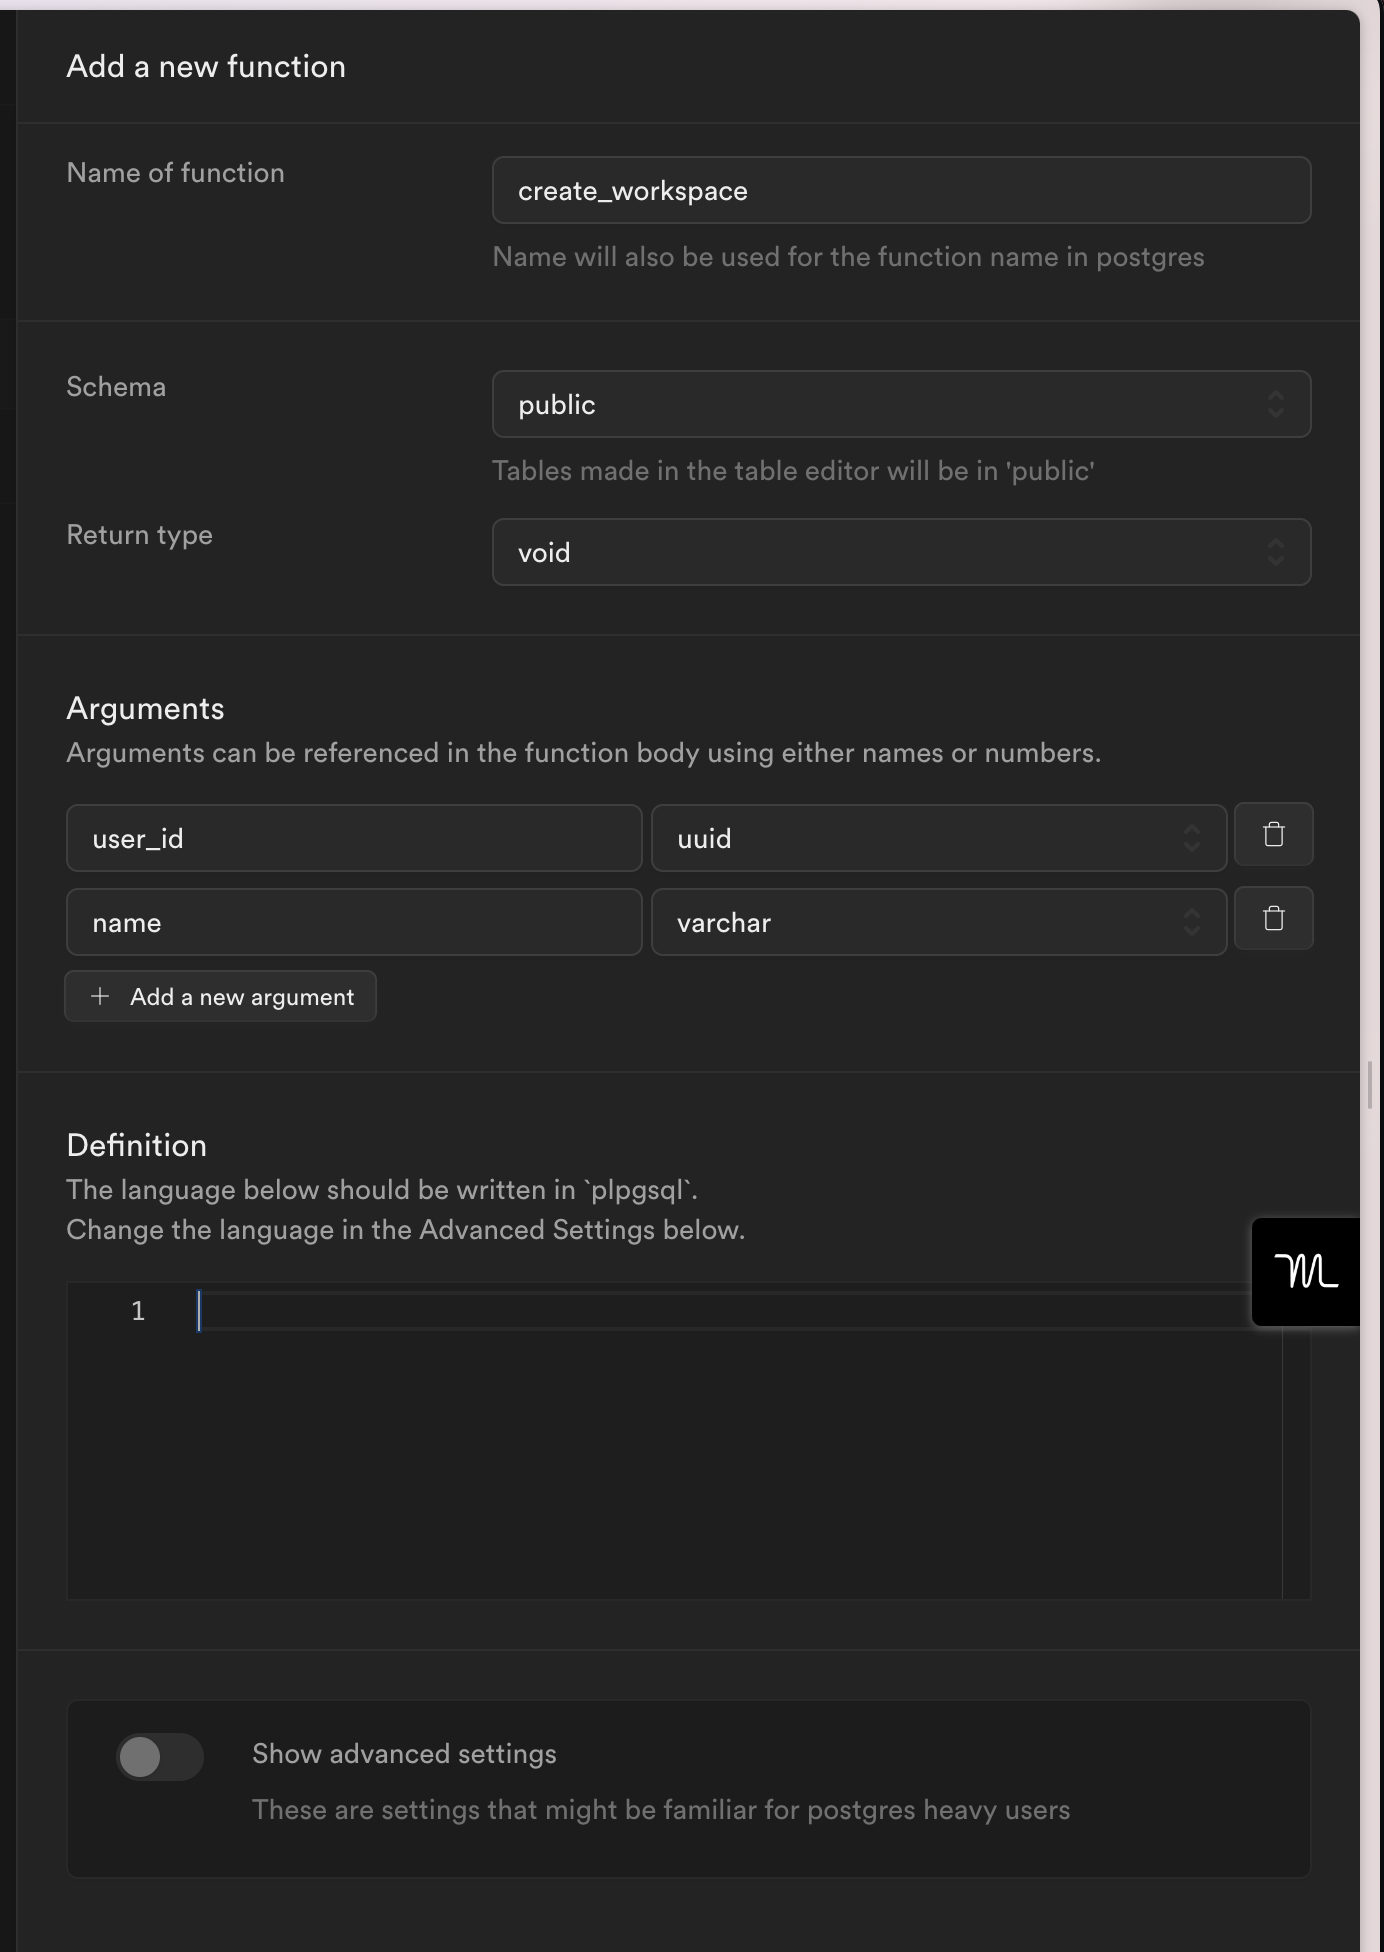Toggle Show advanced settings switch
The width and height of the screenshot is (1384, 1952).
coord(160,1757)
